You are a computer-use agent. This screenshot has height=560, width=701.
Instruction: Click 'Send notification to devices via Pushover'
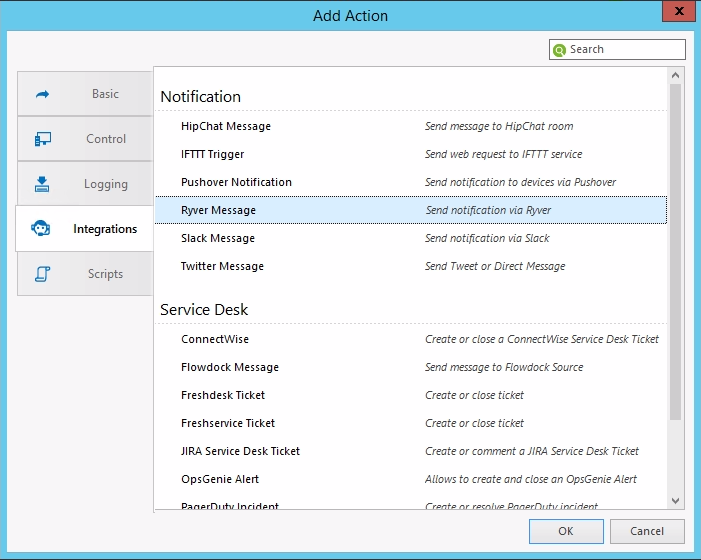(x=520, y=182)
